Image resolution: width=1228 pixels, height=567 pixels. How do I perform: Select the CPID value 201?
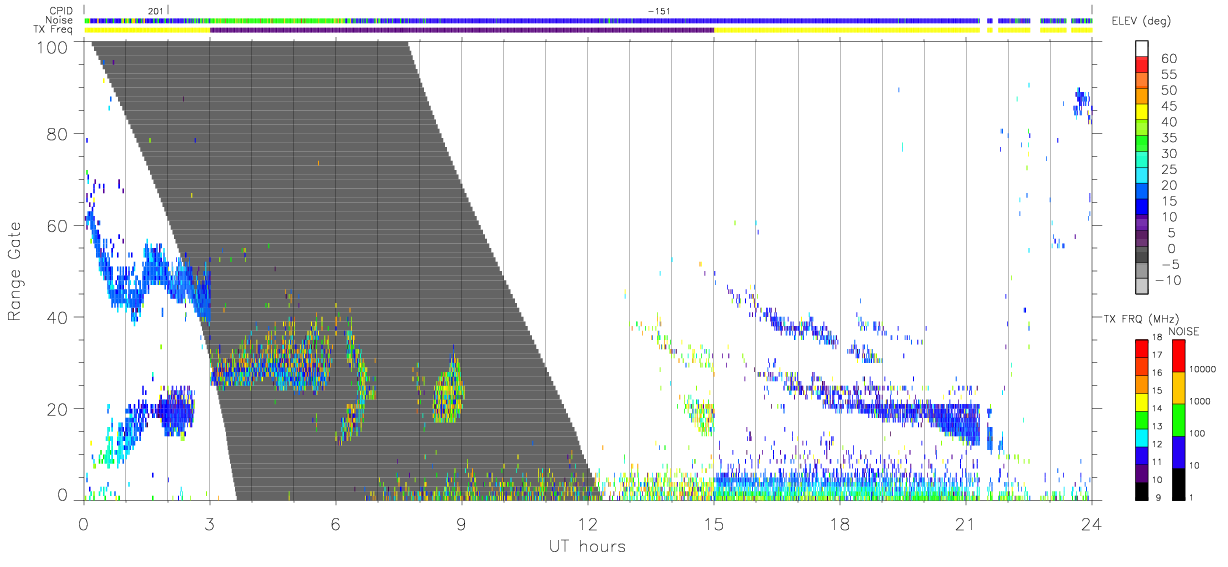[155, 10]
